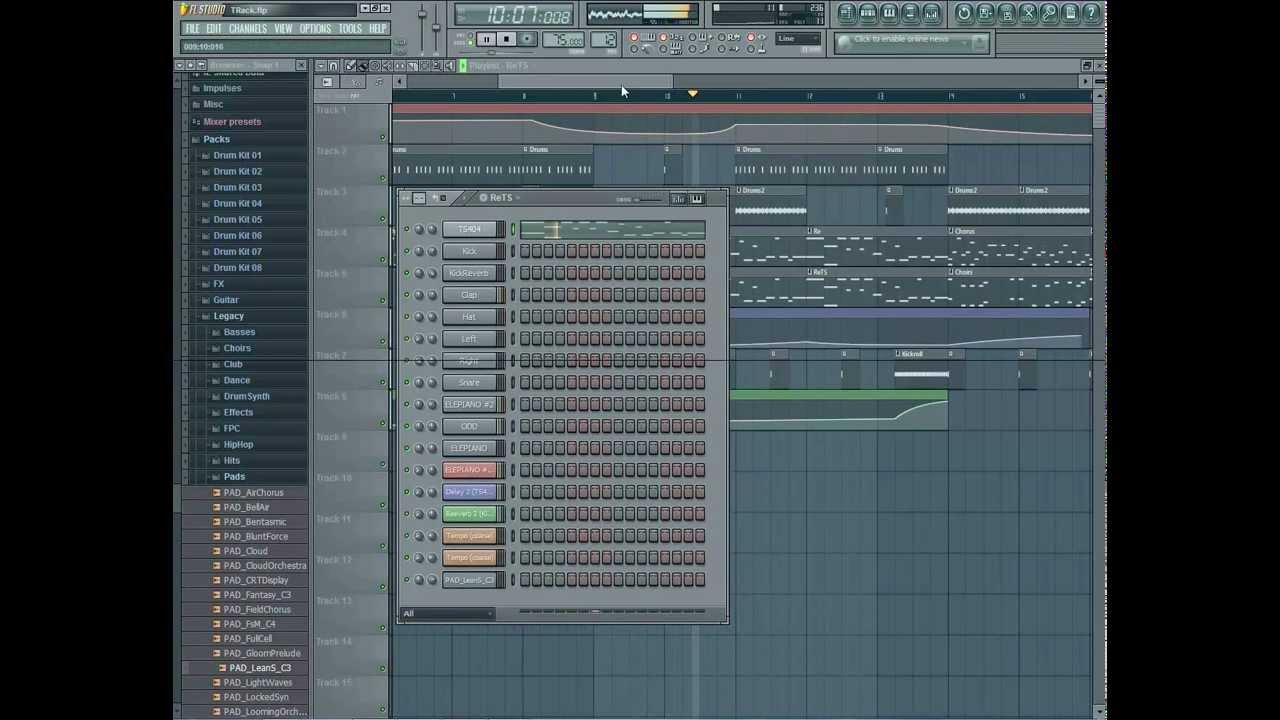Open the EDIT menu
This screenshot has width=1280, height=720.
click(x=214, y=29)
